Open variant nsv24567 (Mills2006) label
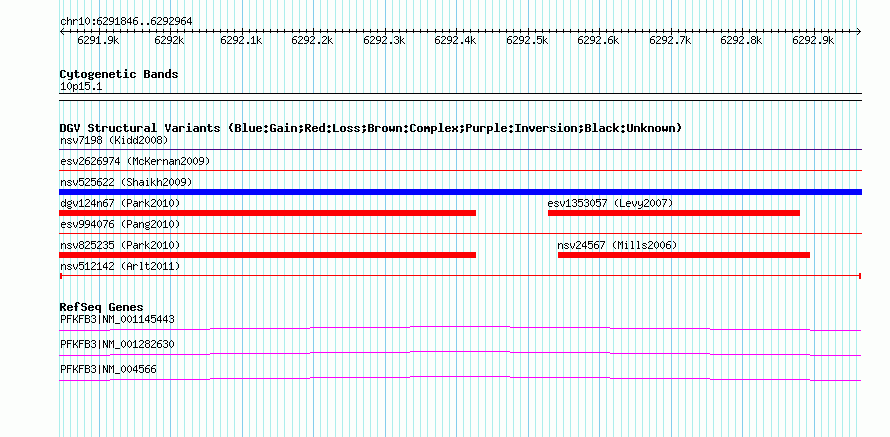Image resolution: width=890 pixels, height=437 pixels. click(618, 245)
